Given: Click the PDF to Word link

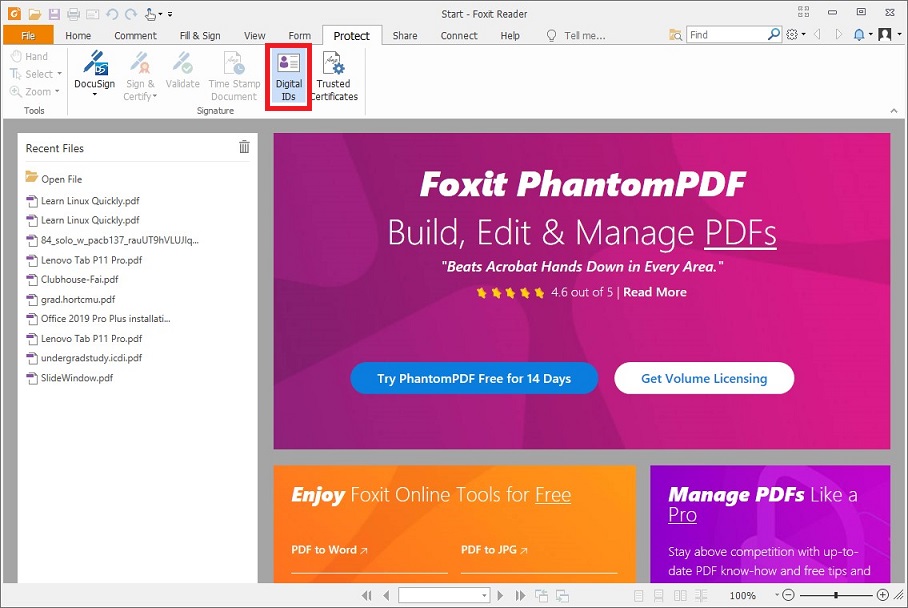Looking at the screenshot, I should pyautogui.click(x=329, y=550).
